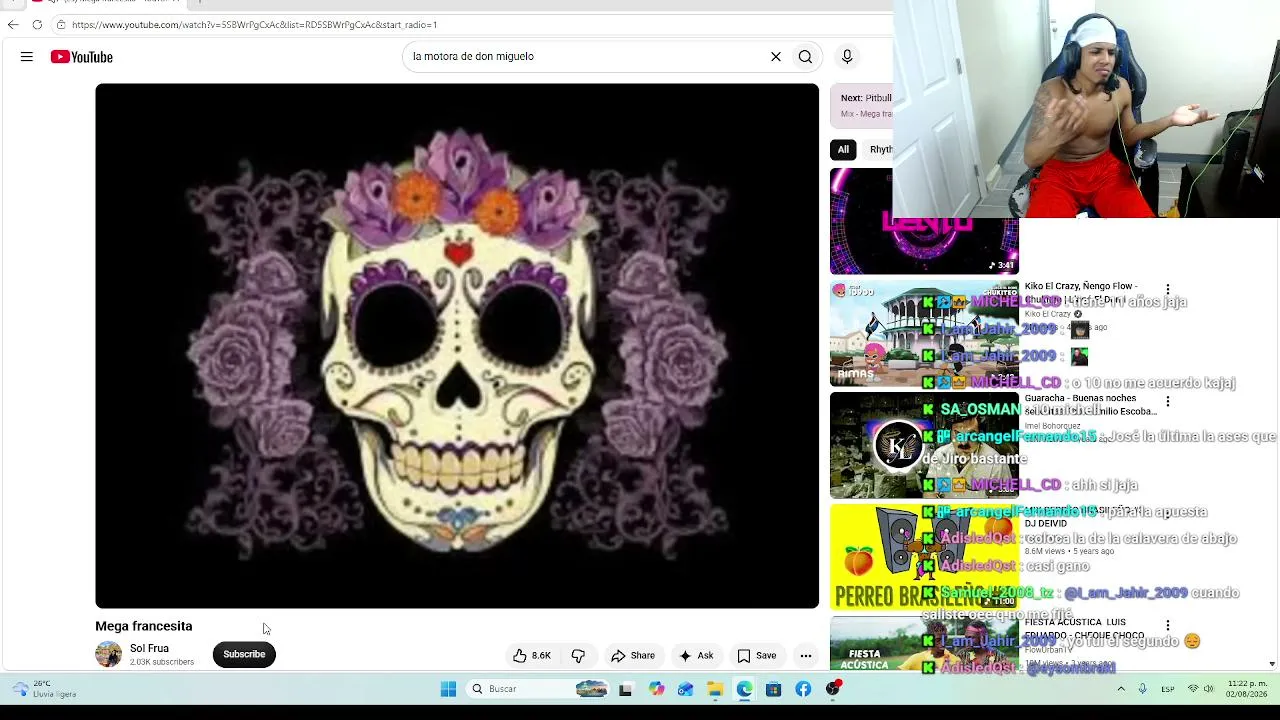Open Facebook from the taskbar
The image size is (1280, 720).
tap(803, 689)
